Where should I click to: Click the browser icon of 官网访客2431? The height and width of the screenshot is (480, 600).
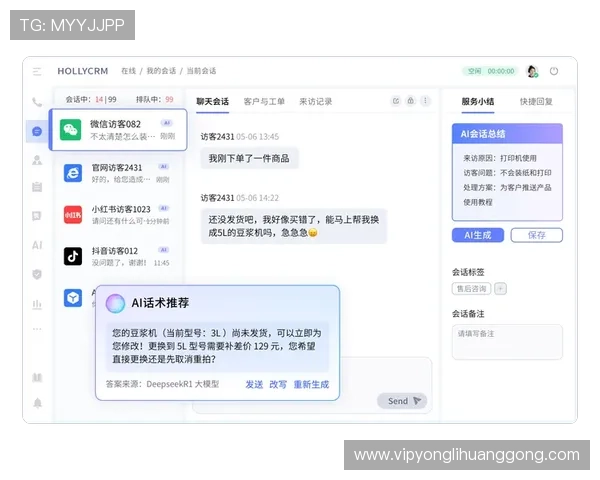pyautogui.click(x=73, y=173)
